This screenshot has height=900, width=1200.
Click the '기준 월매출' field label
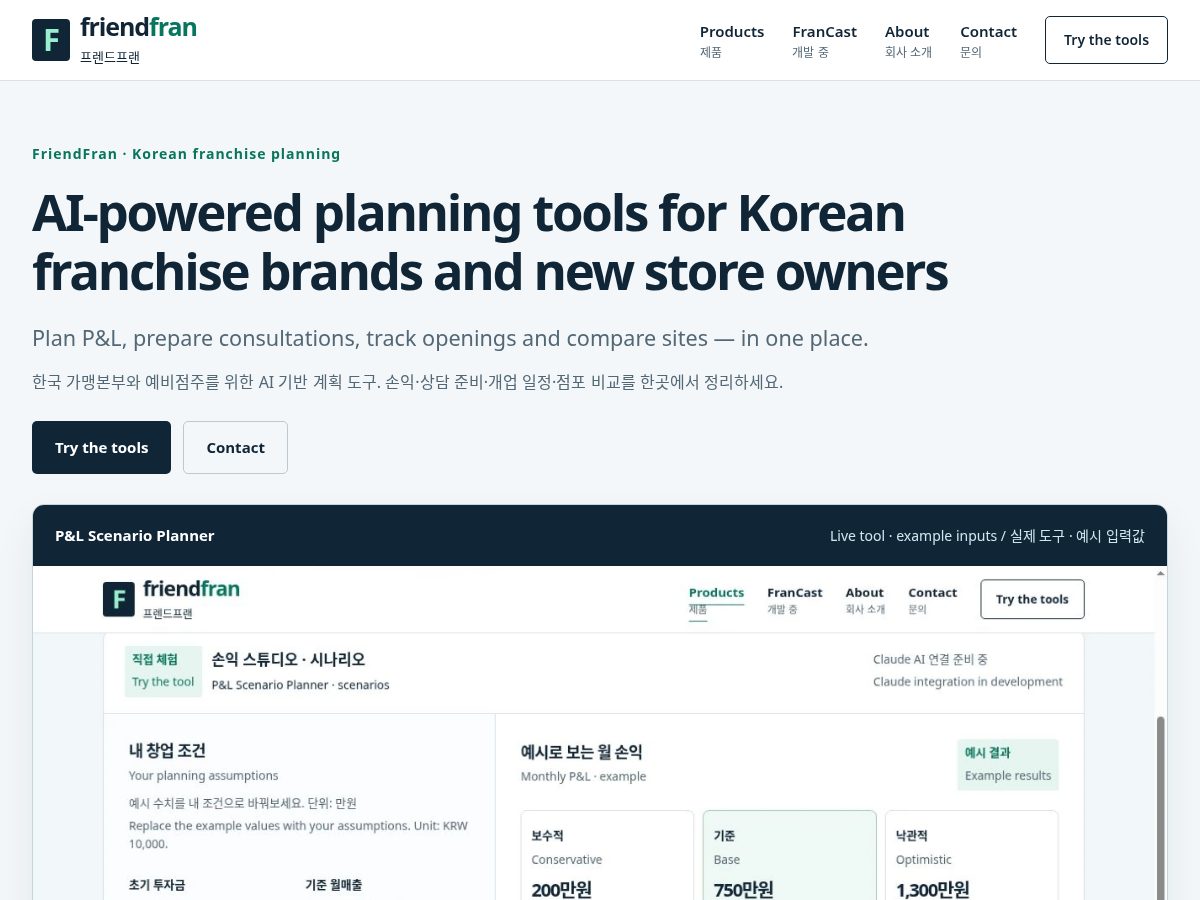click(333, 885)
